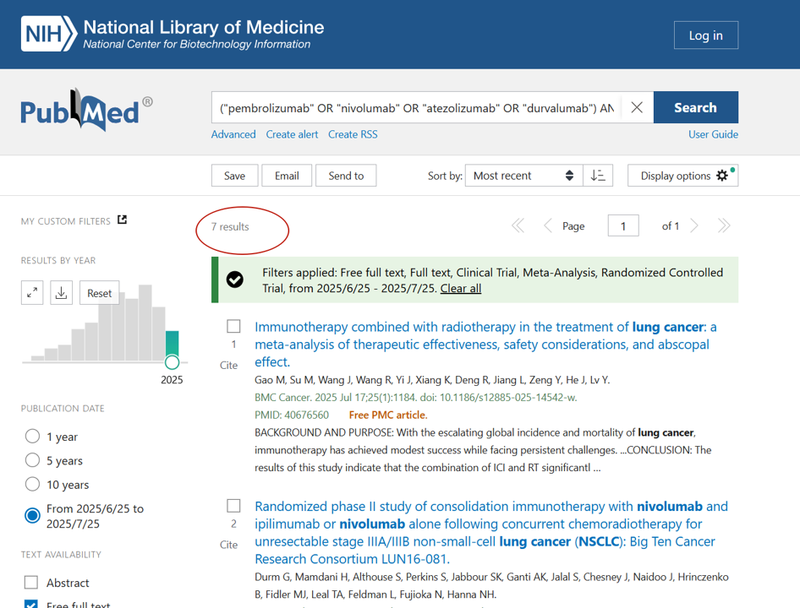Open the Send to dropdown

[x=346, y=175]
